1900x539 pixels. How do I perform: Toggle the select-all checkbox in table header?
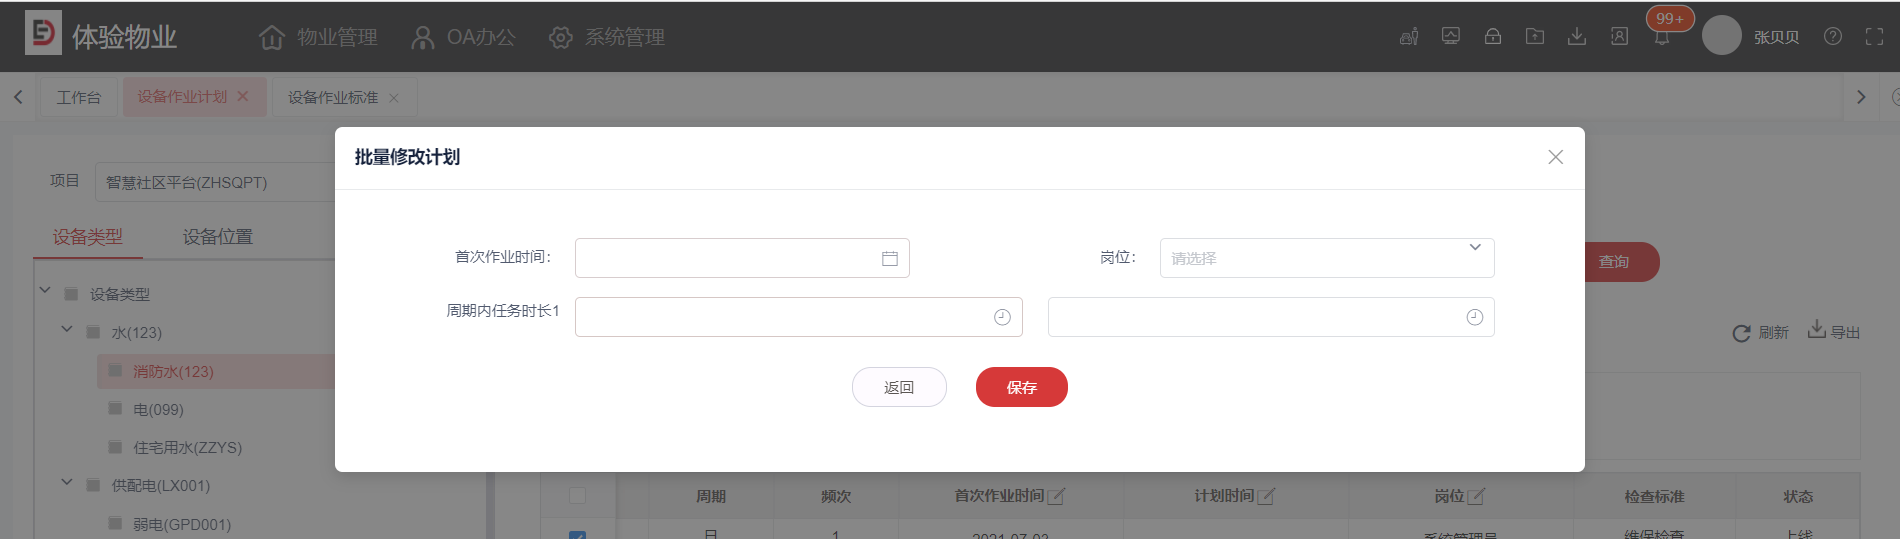tap(577, 495)
